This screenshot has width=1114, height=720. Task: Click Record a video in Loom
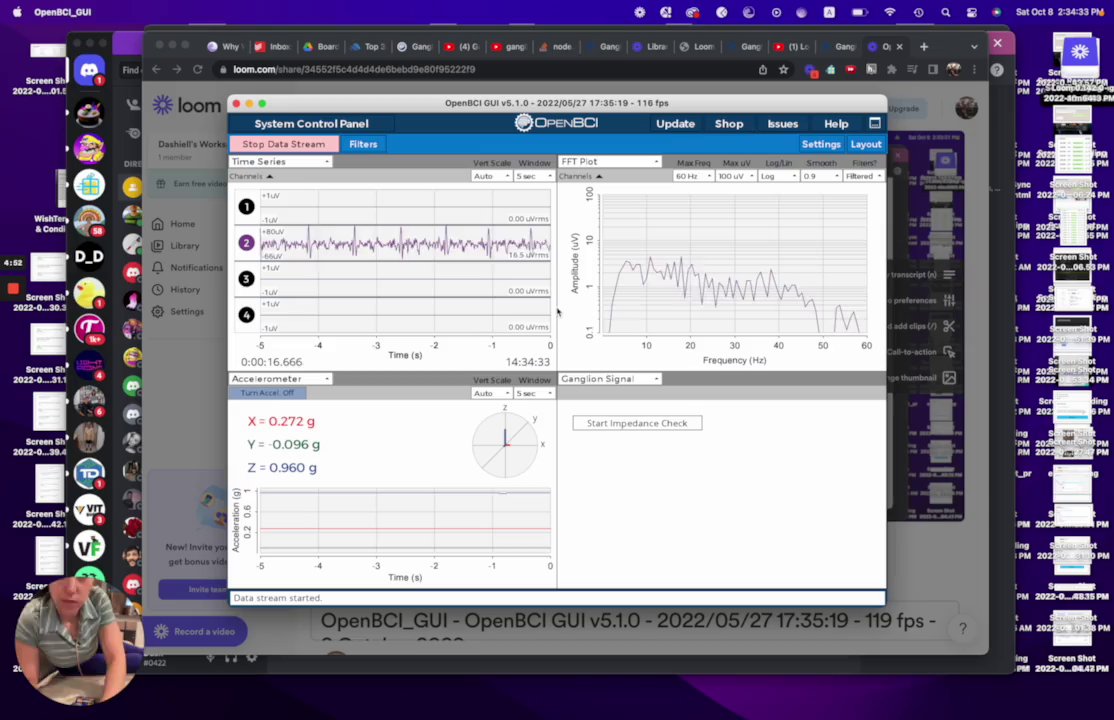click(x=195, y=631)
